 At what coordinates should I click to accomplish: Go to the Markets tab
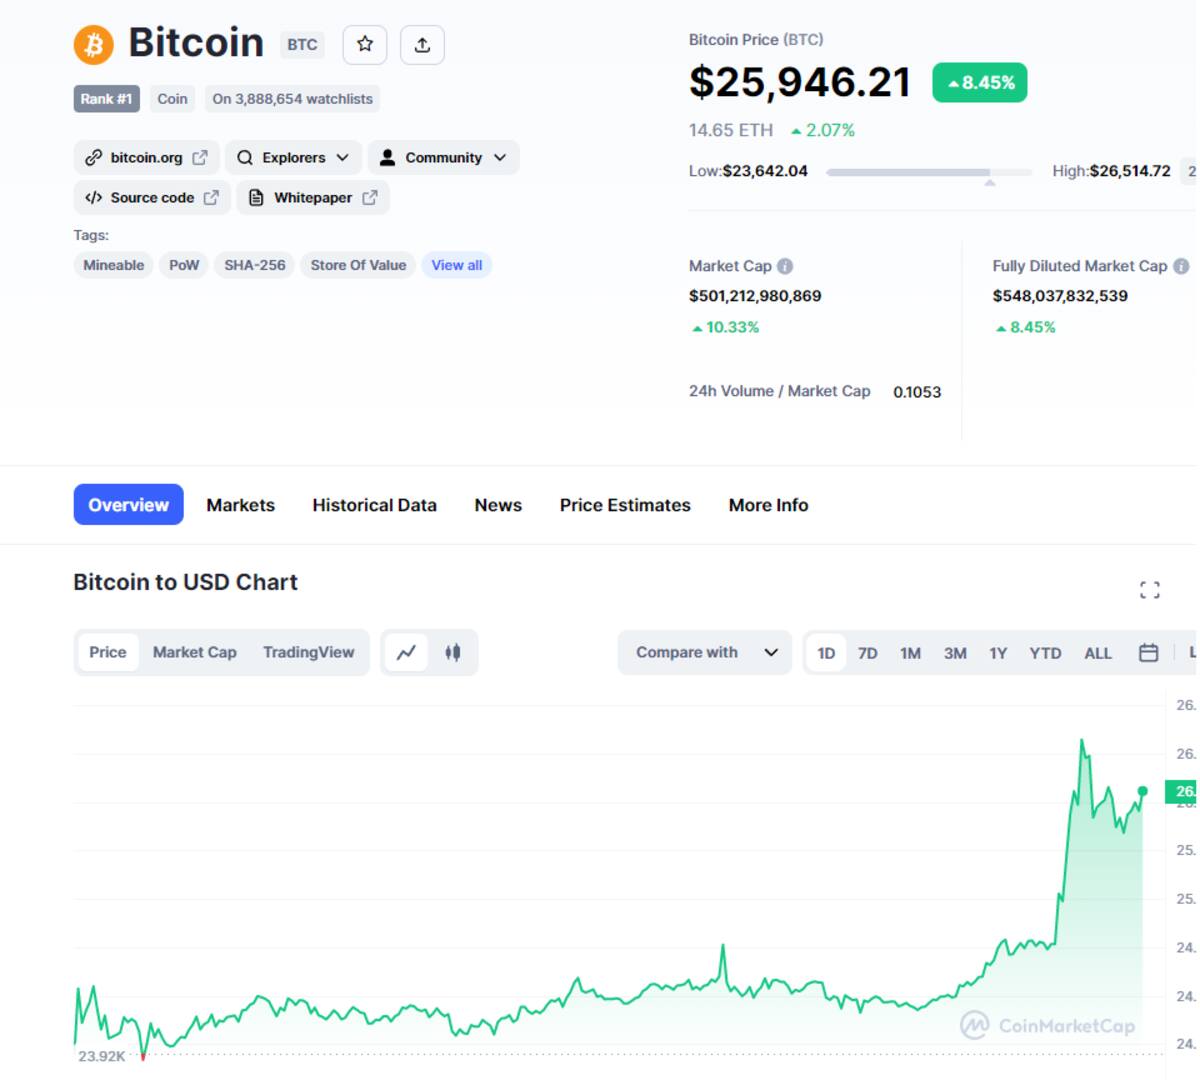[240, 505]
